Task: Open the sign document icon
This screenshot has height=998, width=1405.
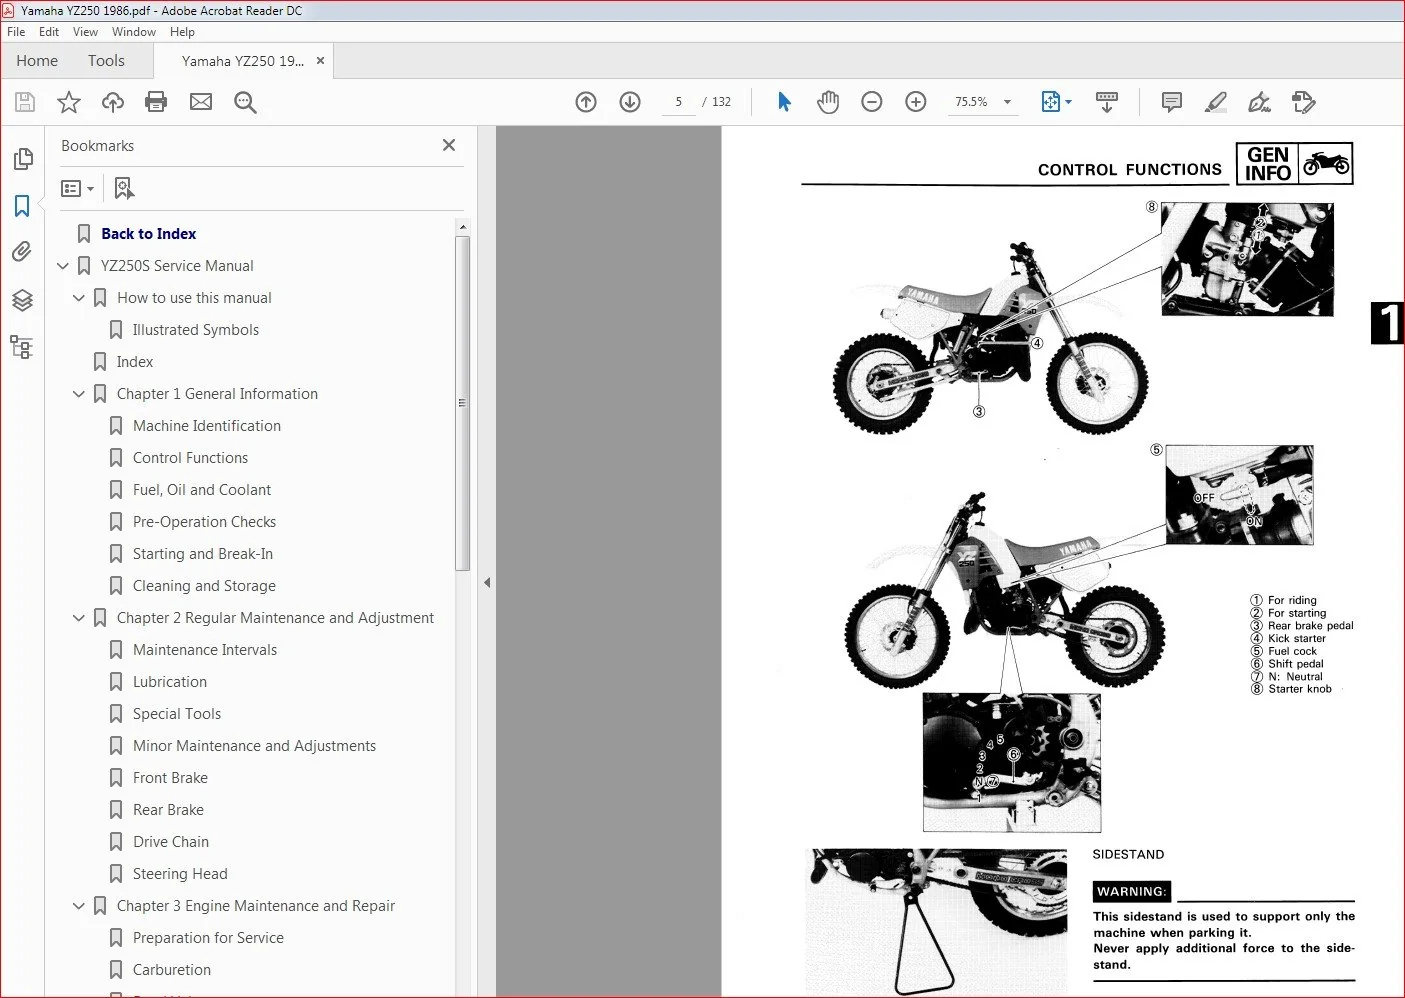Action: click(1260, 102)
